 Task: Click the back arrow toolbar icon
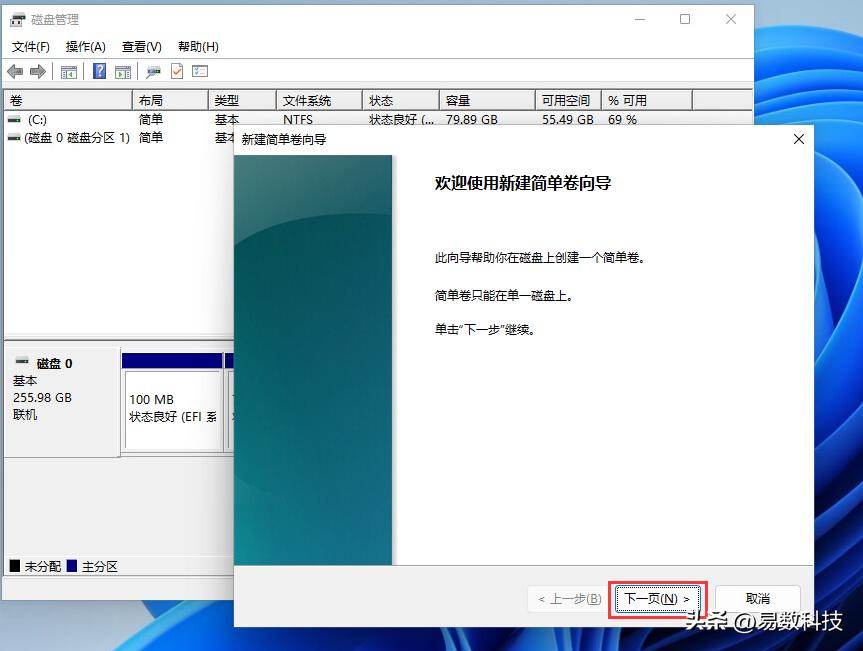click(14, 71)
